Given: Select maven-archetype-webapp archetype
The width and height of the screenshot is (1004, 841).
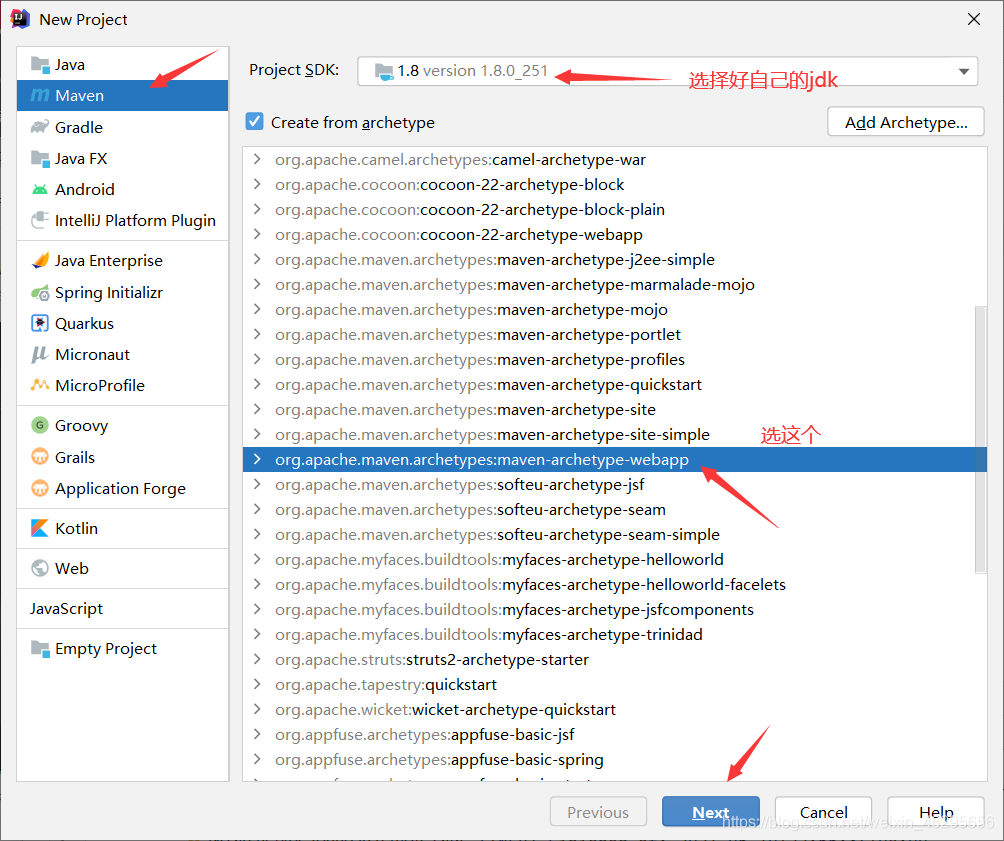Looking at the screenshot, I should tap(615, 459).
